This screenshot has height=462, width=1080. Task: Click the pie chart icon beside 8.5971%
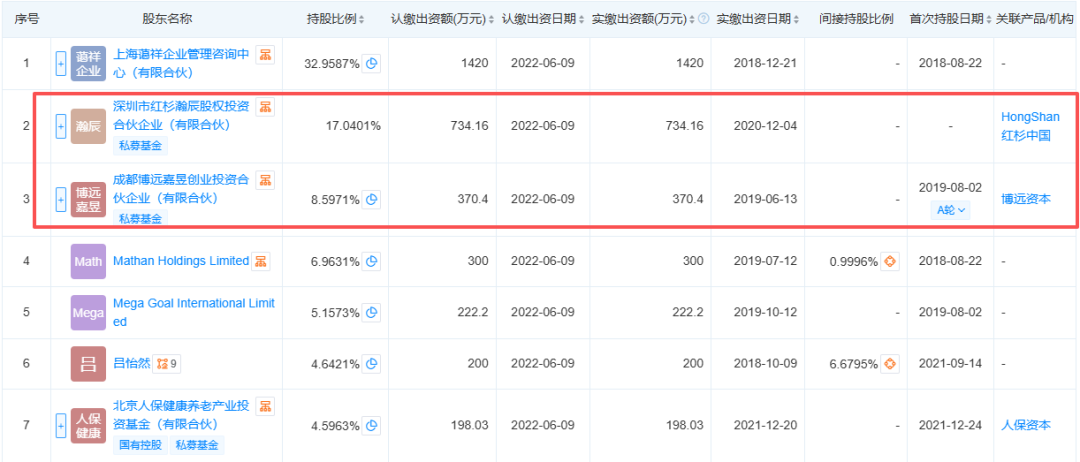click(x=372, y=199)
